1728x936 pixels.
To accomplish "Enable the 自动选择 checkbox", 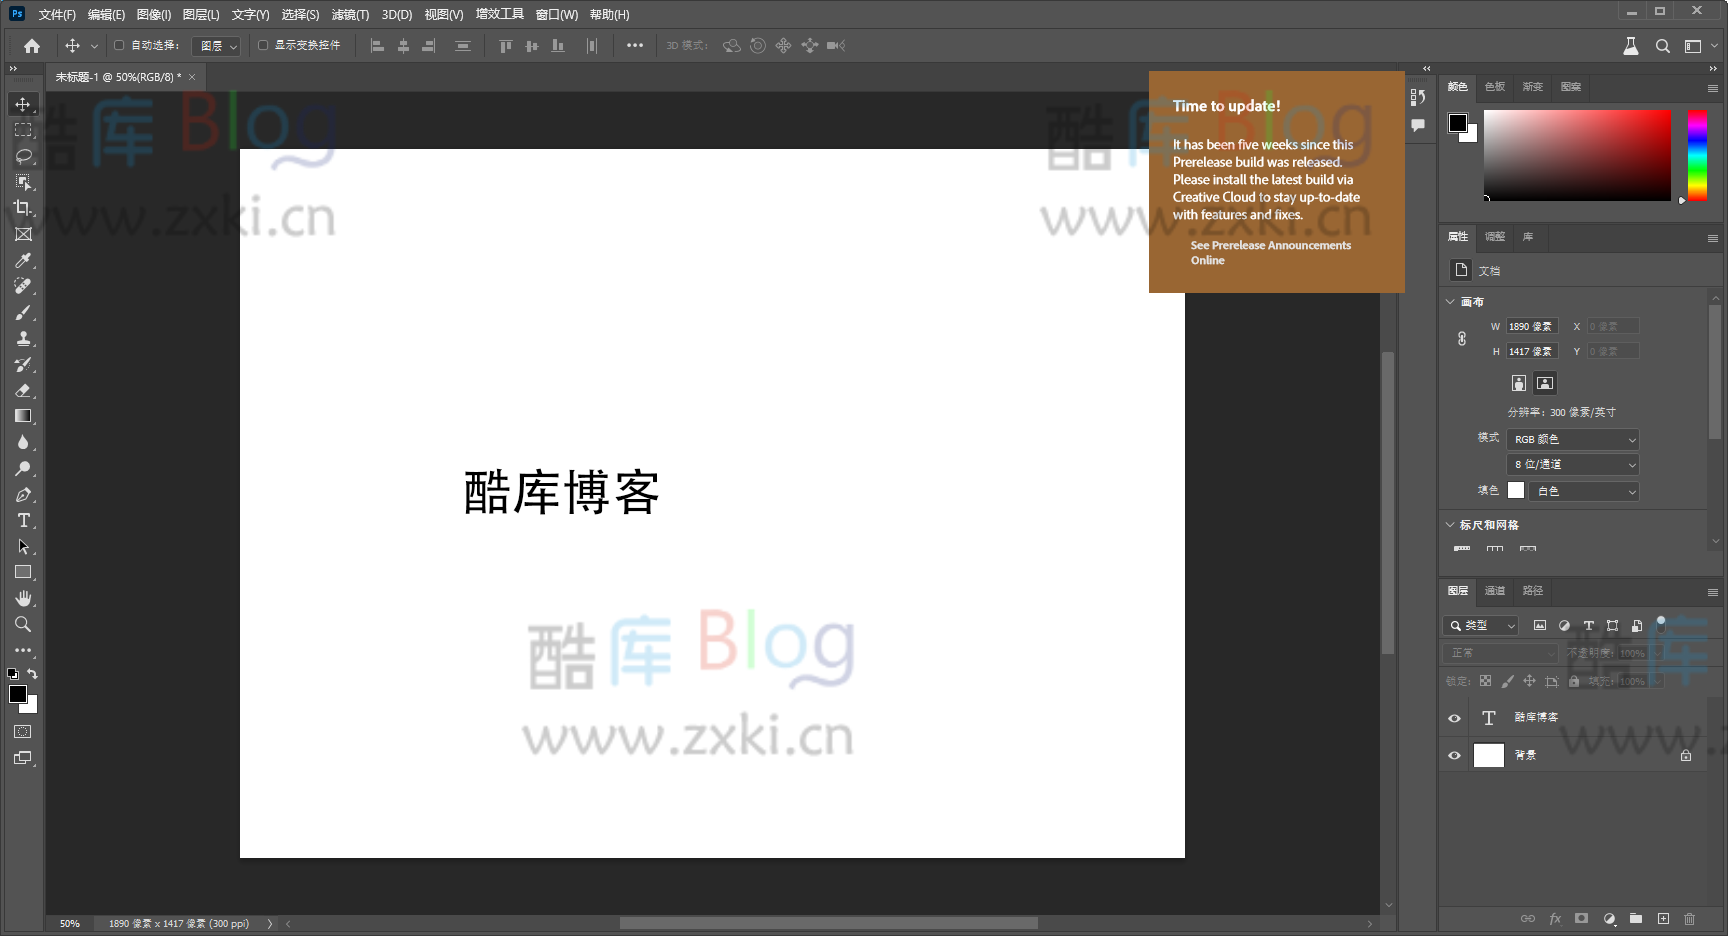I will click(x=118, y=45).
